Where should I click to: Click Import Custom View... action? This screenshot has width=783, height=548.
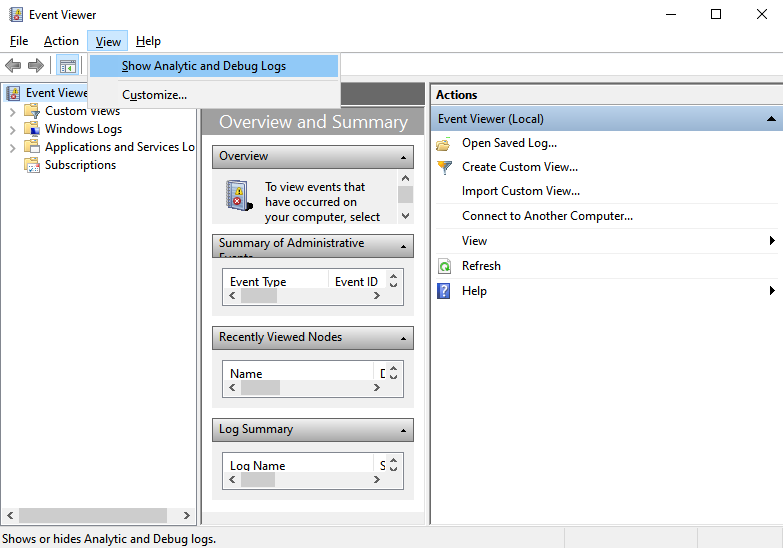tap(521, 191)
